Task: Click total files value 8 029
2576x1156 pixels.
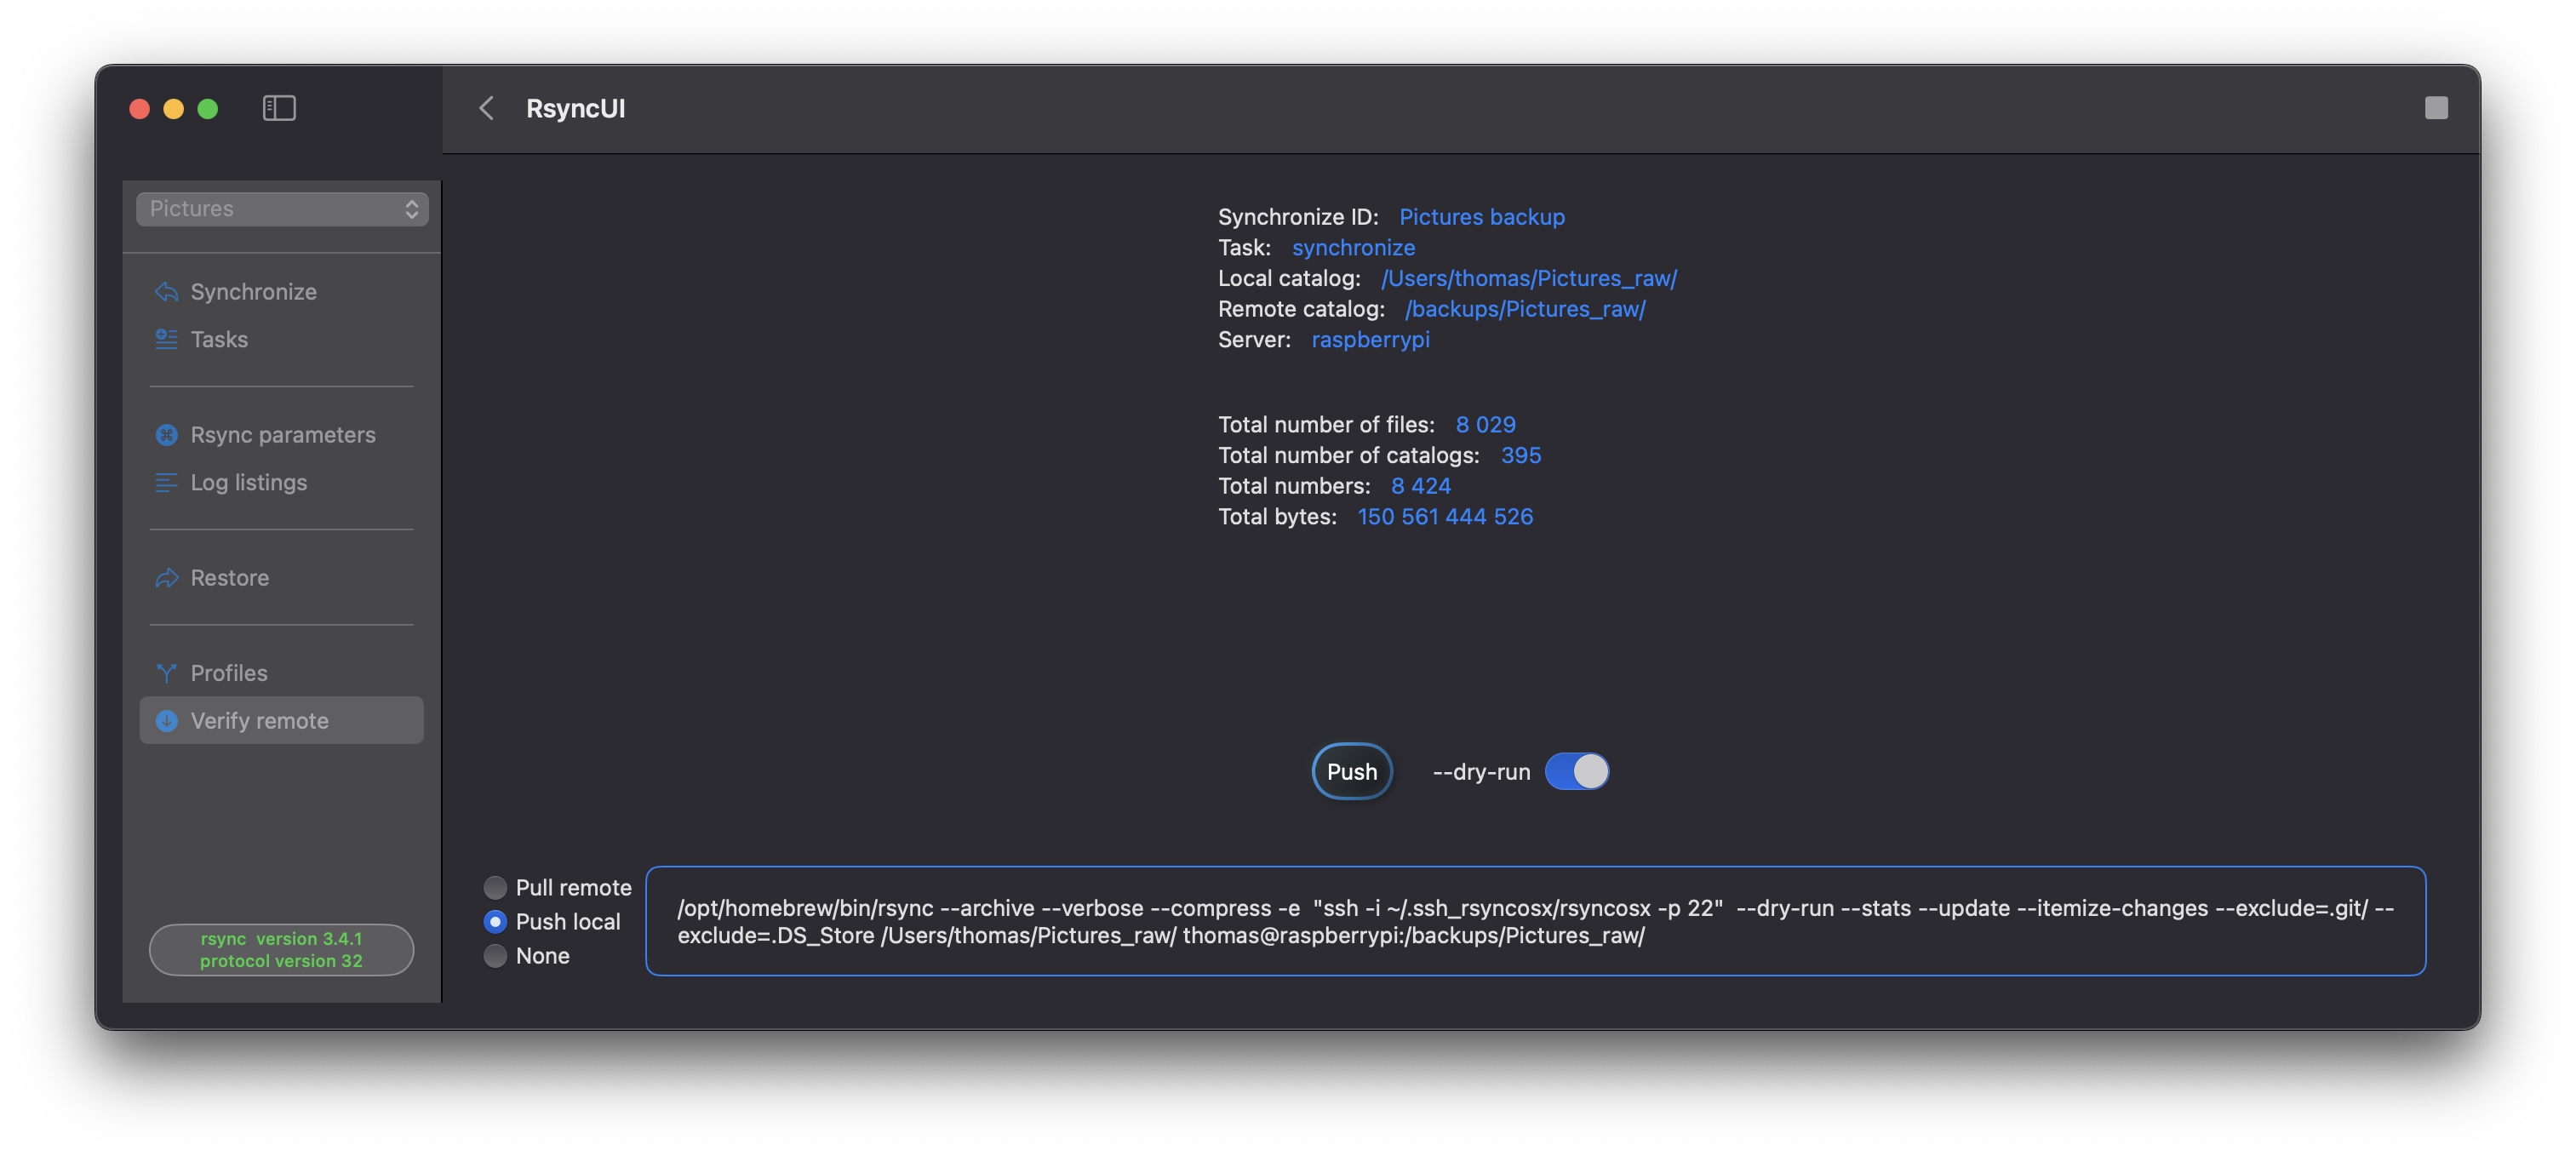Action: coord(1485,425)
